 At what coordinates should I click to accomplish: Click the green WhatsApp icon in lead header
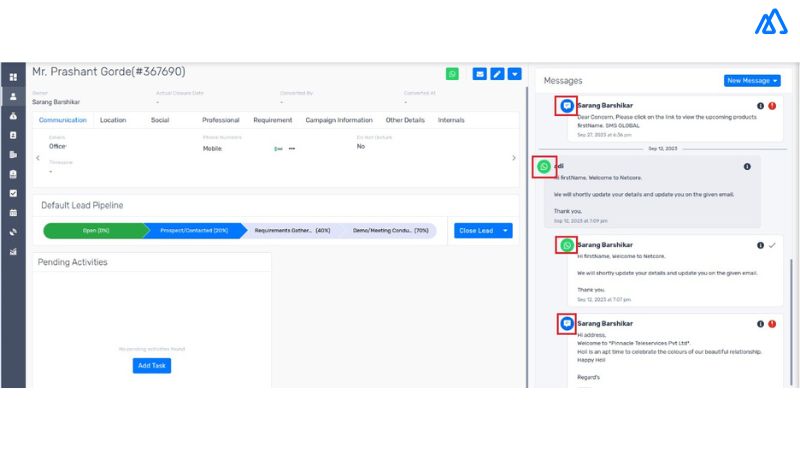(453, 74)
